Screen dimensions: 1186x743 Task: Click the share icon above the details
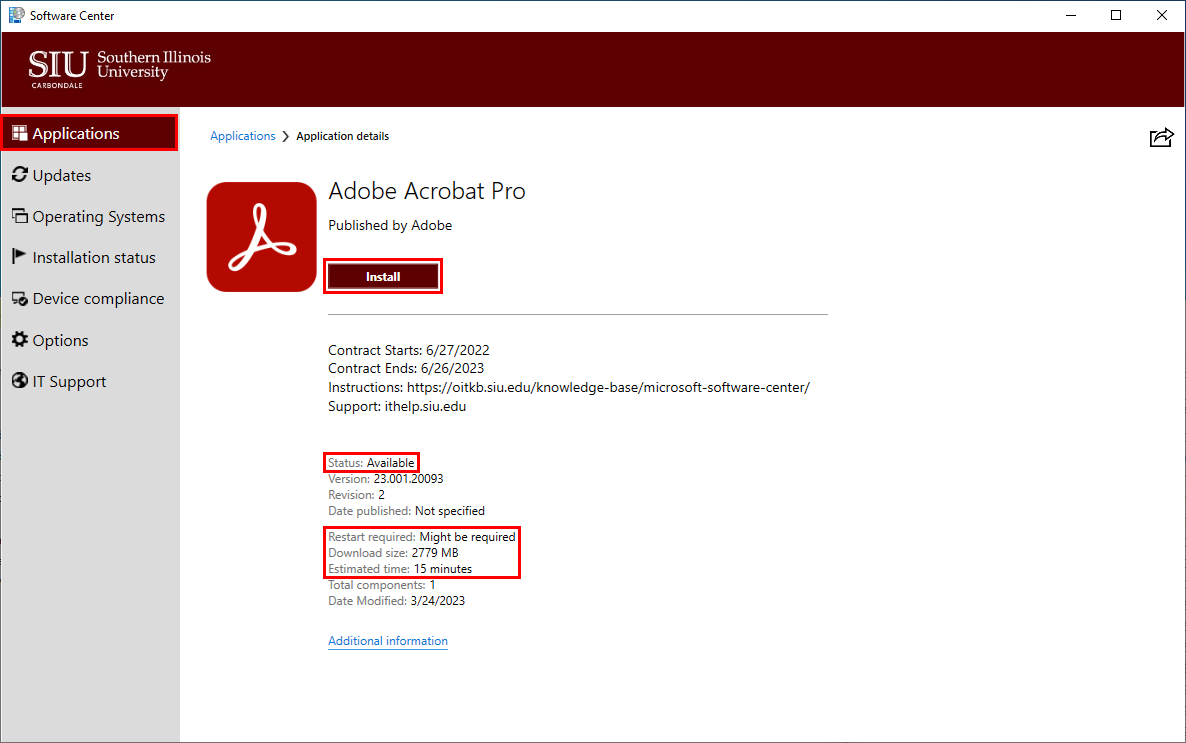(x=1161, y=138)
